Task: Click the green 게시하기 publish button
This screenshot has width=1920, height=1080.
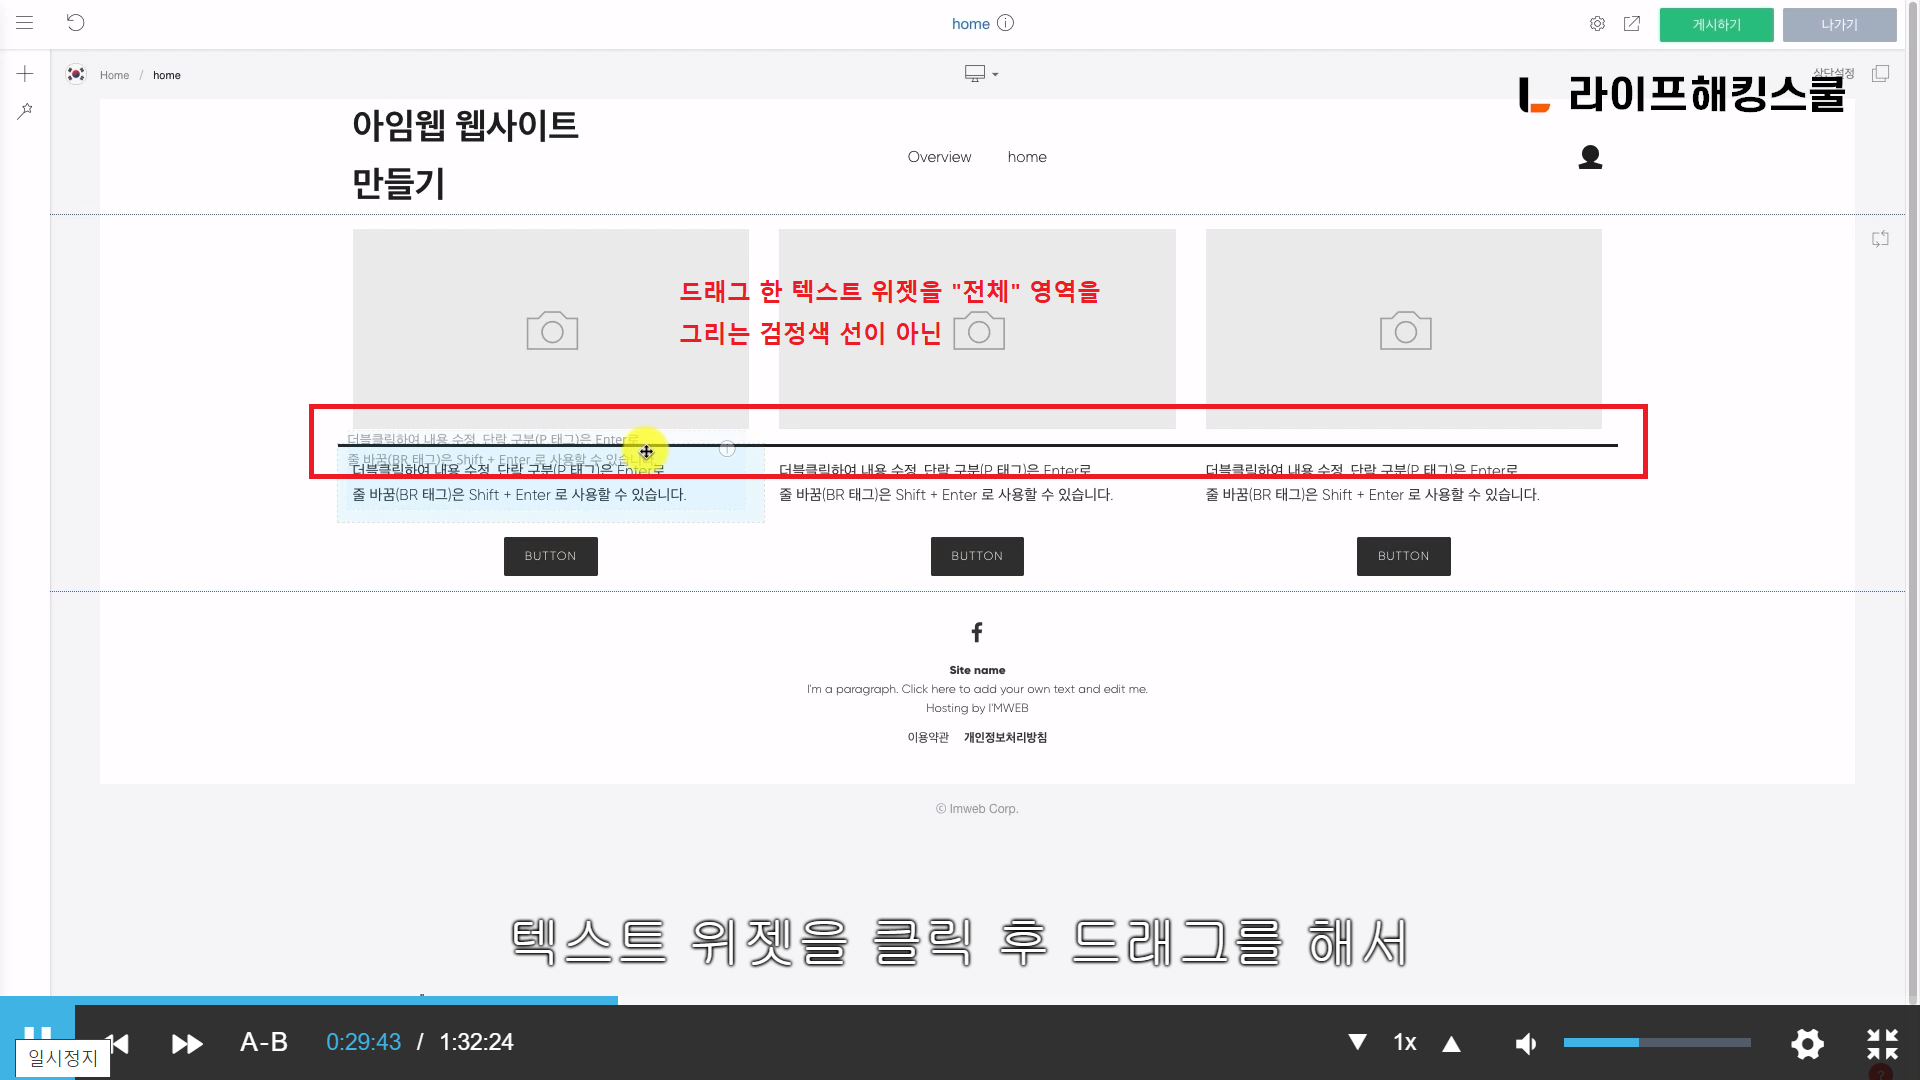Action: (1716, 25)
